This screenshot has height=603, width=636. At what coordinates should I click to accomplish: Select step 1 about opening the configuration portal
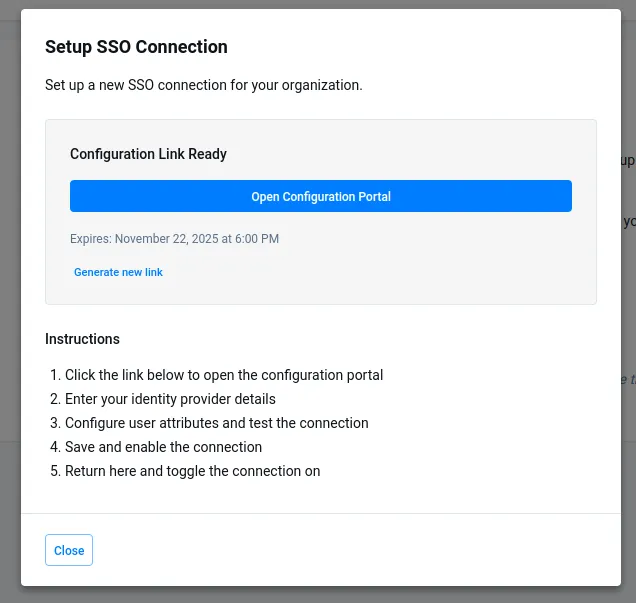click(x=224, y=375)
